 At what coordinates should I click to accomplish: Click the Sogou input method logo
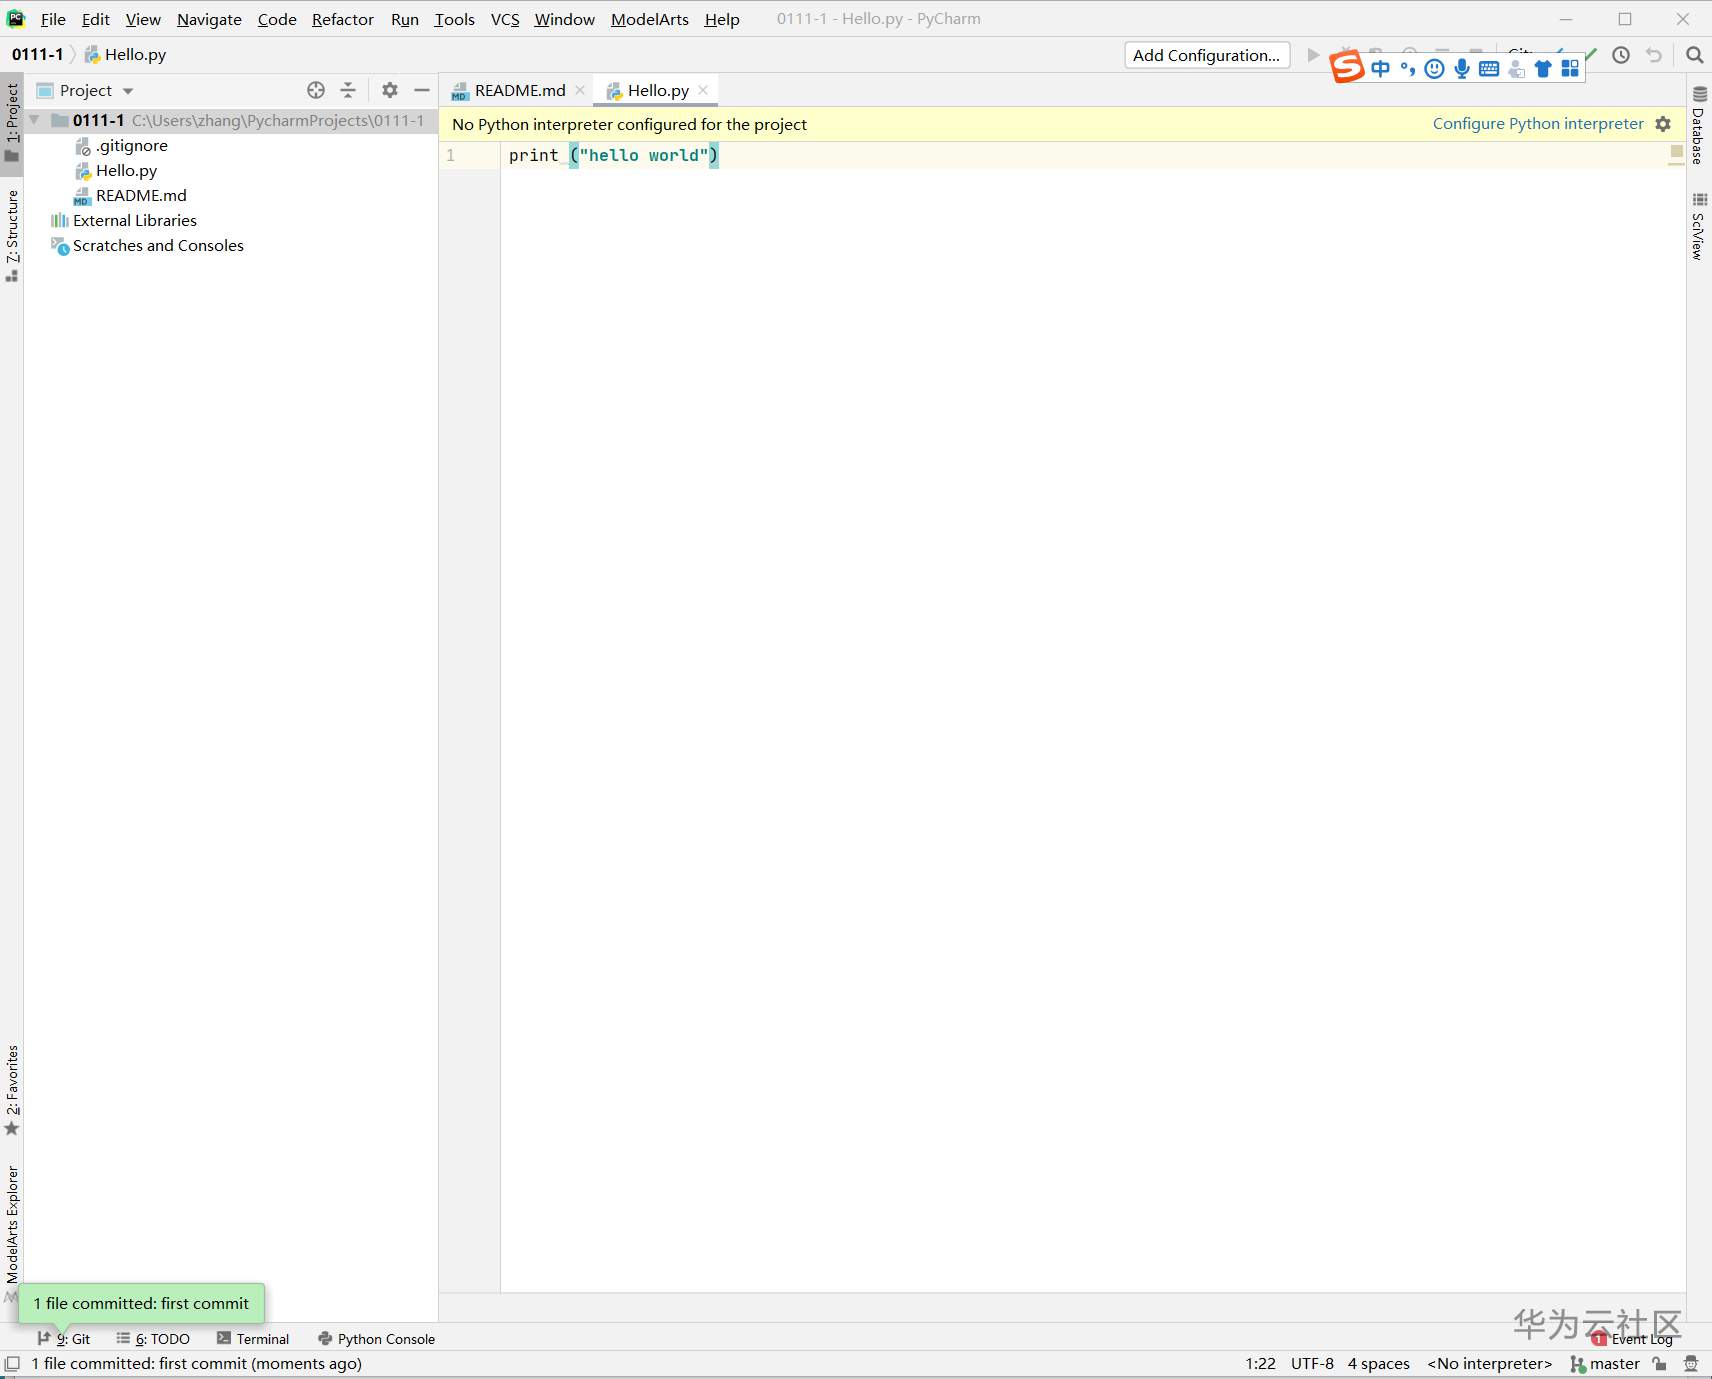[x=1347, y=68]
